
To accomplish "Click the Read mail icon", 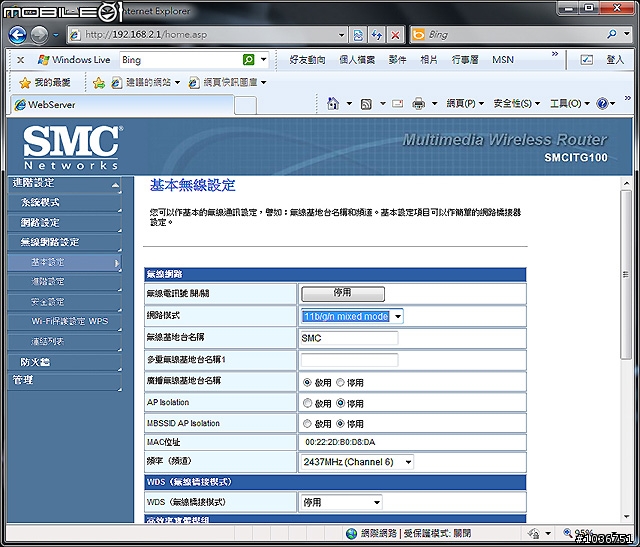I will coord(398,104).
